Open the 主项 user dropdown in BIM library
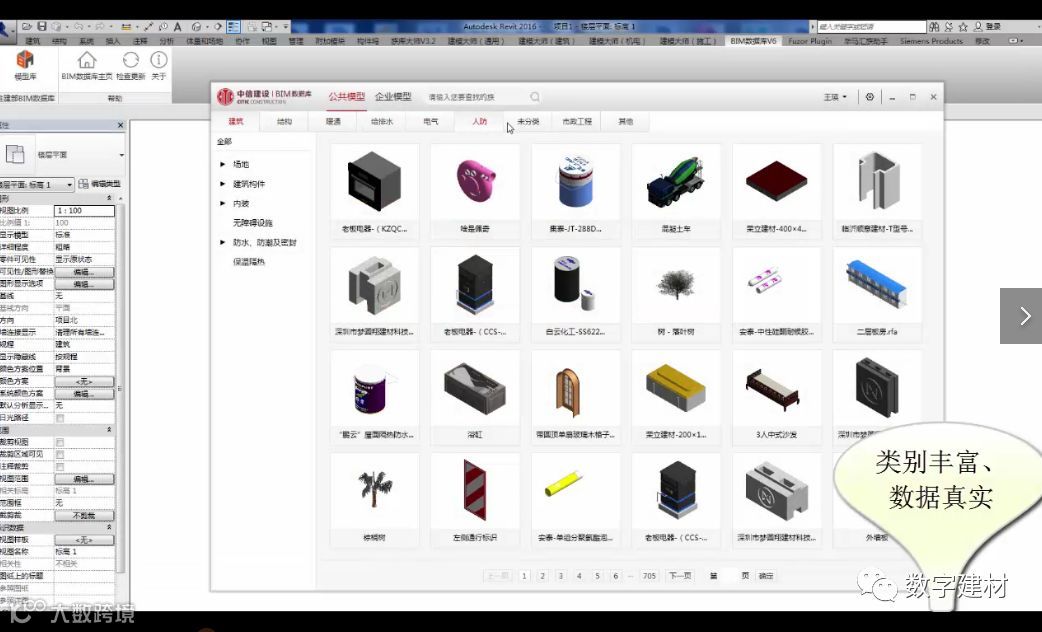The width and height of the screenshot is (1042, 632). (835, 97)
